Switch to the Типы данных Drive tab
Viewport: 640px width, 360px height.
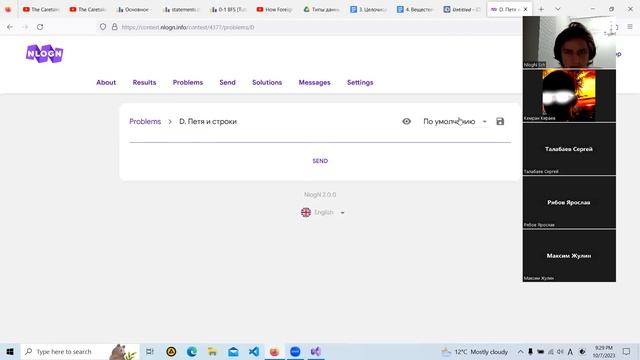coord(321,9)
